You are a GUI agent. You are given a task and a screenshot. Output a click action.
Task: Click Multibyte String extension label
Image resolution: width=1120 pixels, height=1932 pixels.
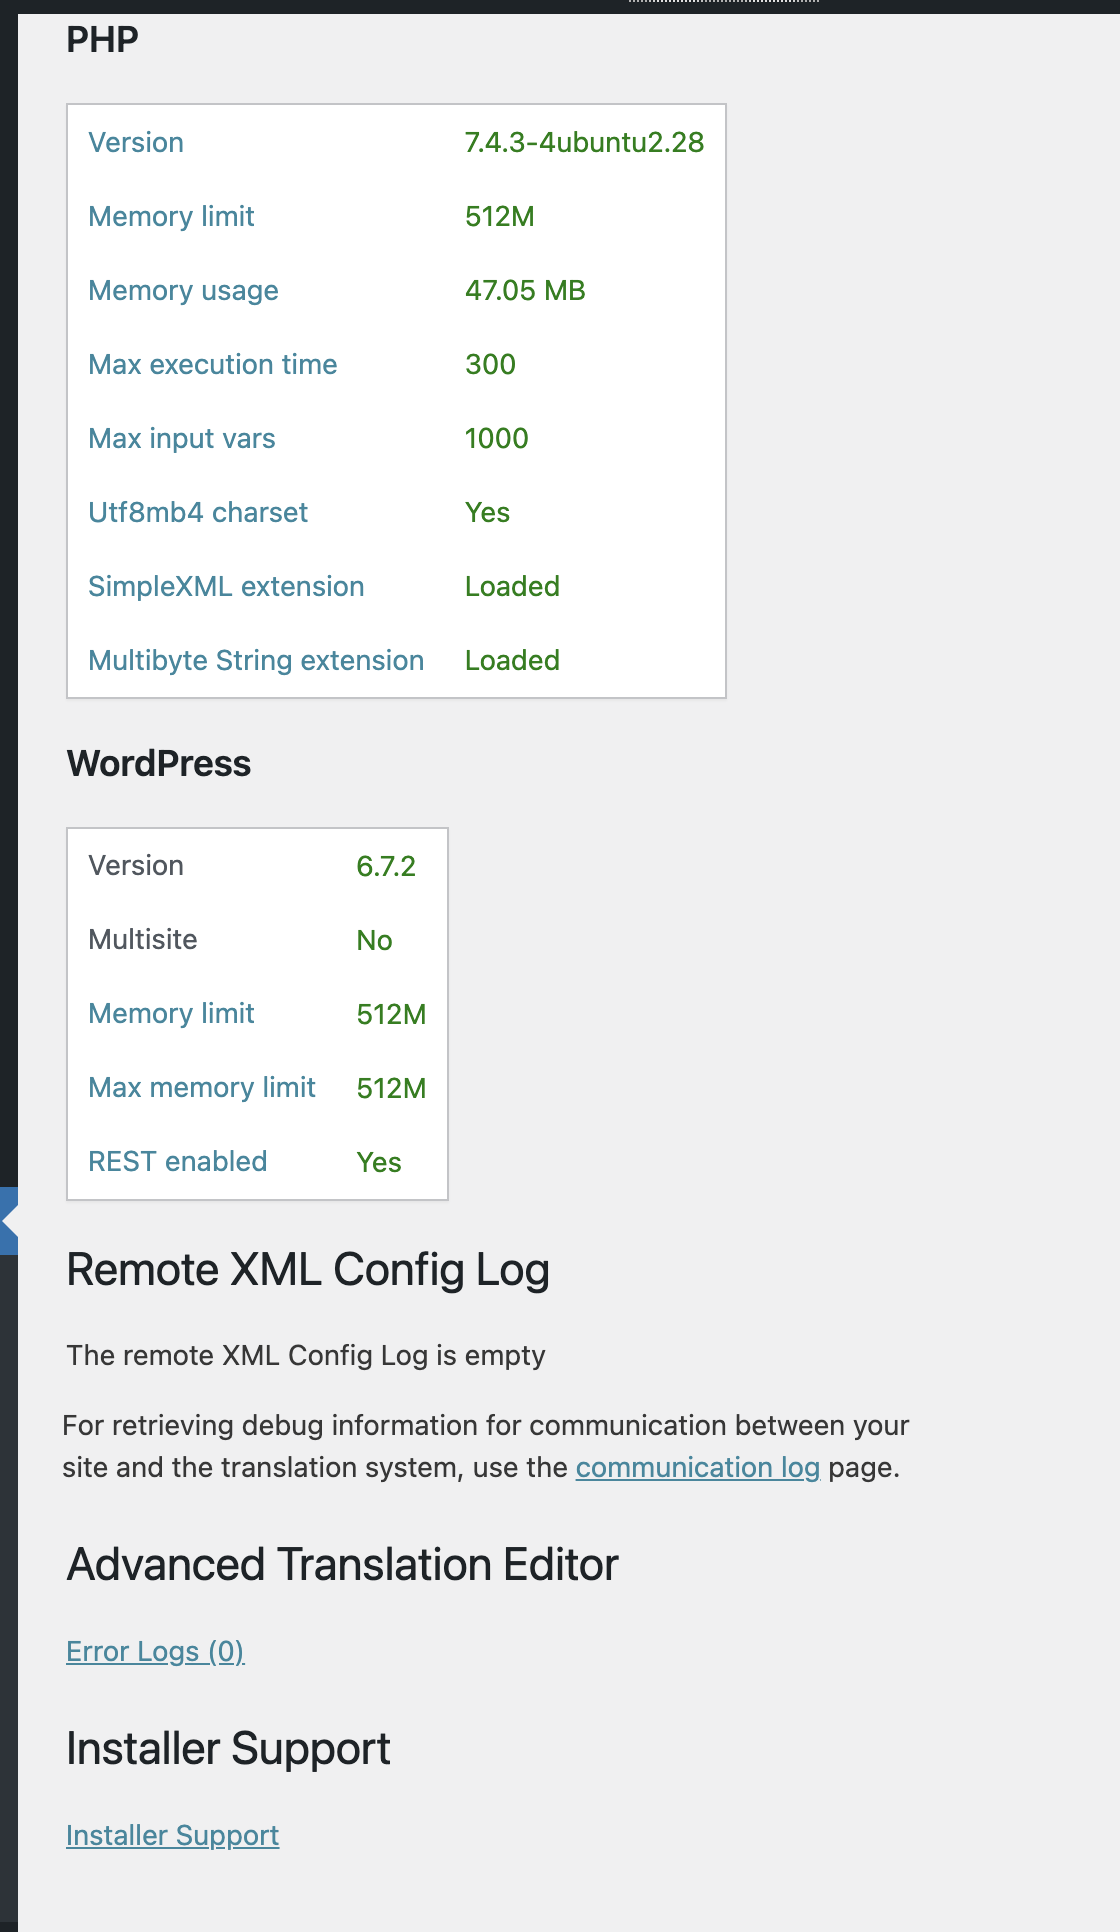256,660
